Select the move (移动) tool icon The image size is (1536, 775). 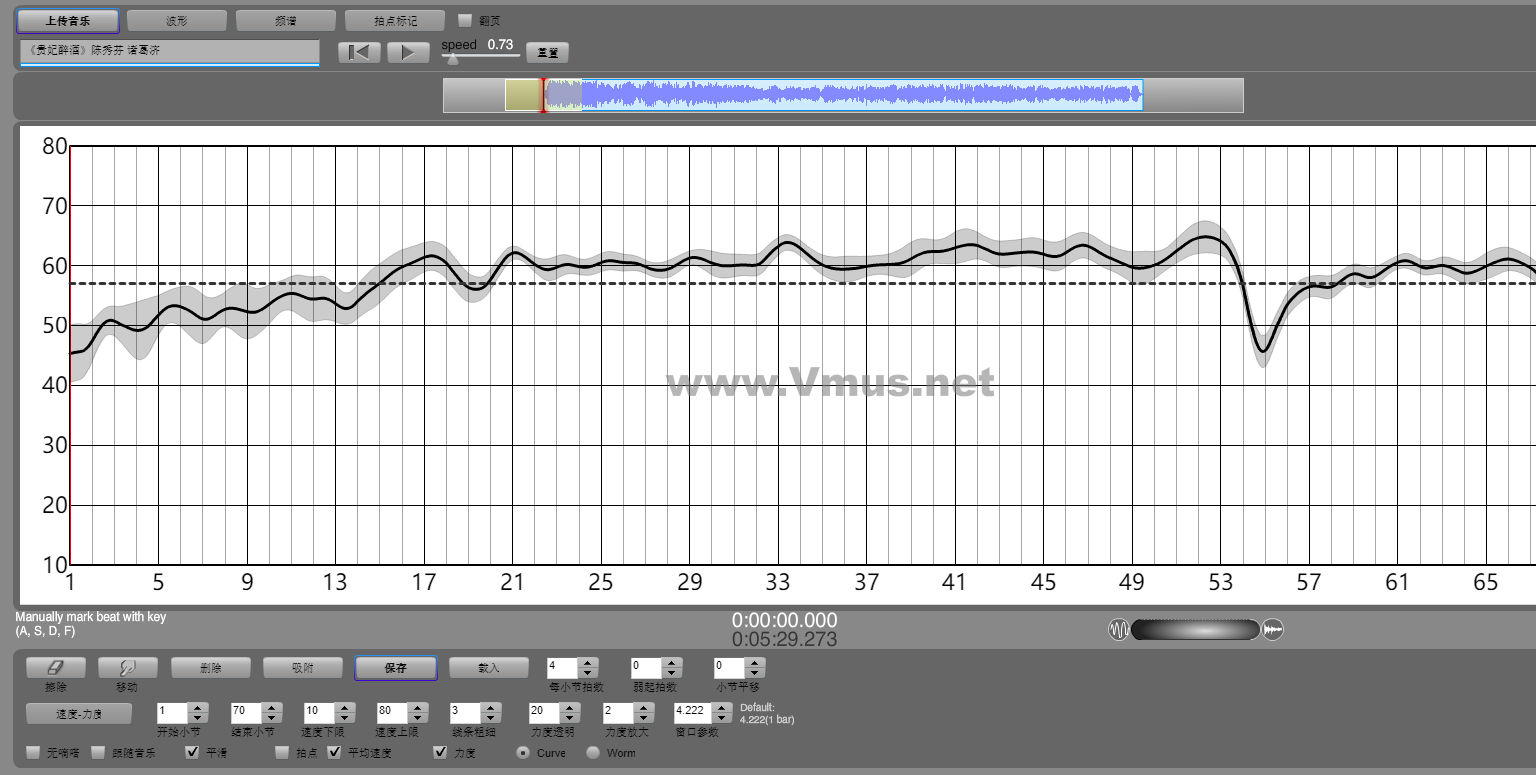click(126, 668)
